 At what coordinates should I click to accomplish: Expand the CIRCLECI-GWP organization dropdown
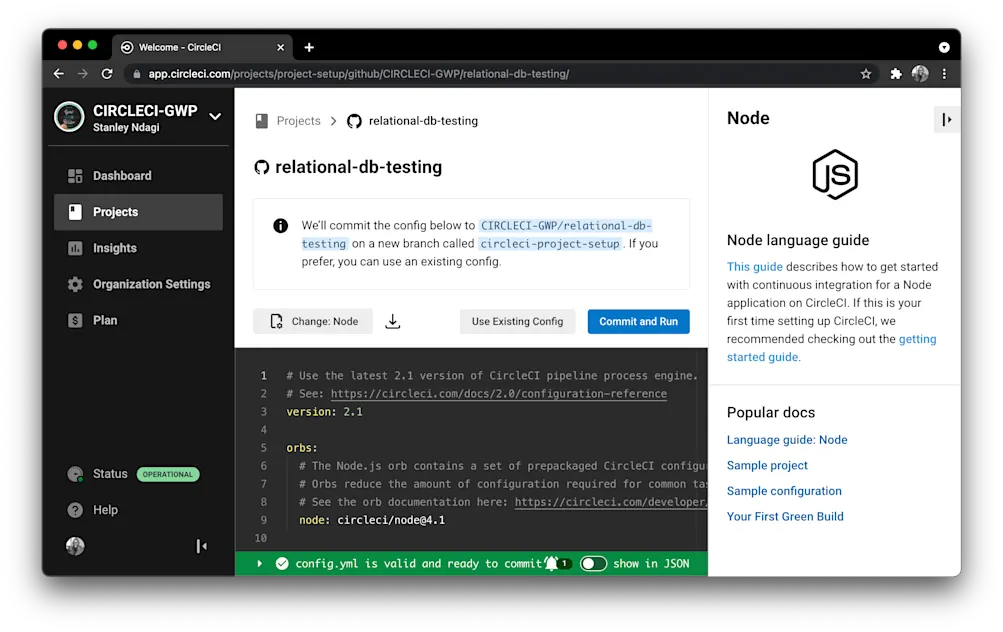coord(214,116)
